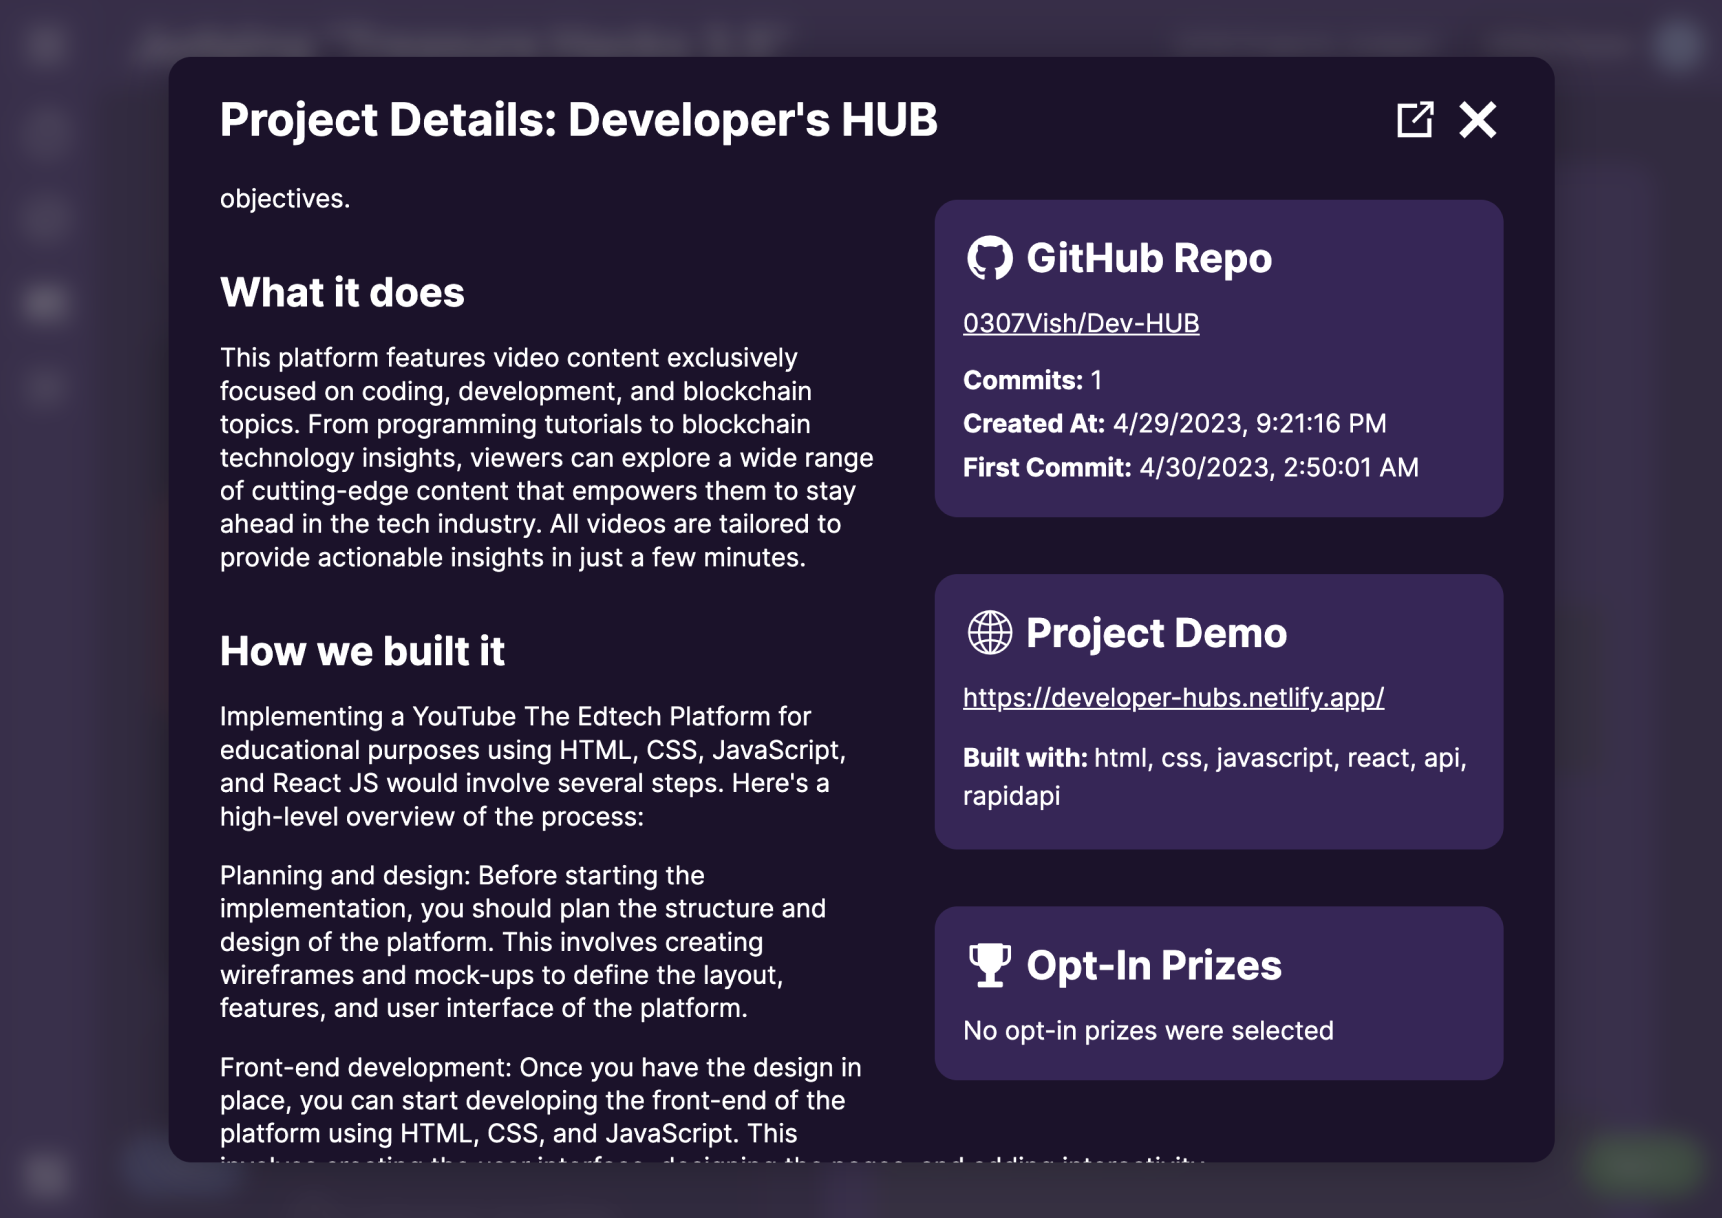Click the 'How we built it' heading
This screenshot has width=1722, height=1218.
(x=362, y=651)
